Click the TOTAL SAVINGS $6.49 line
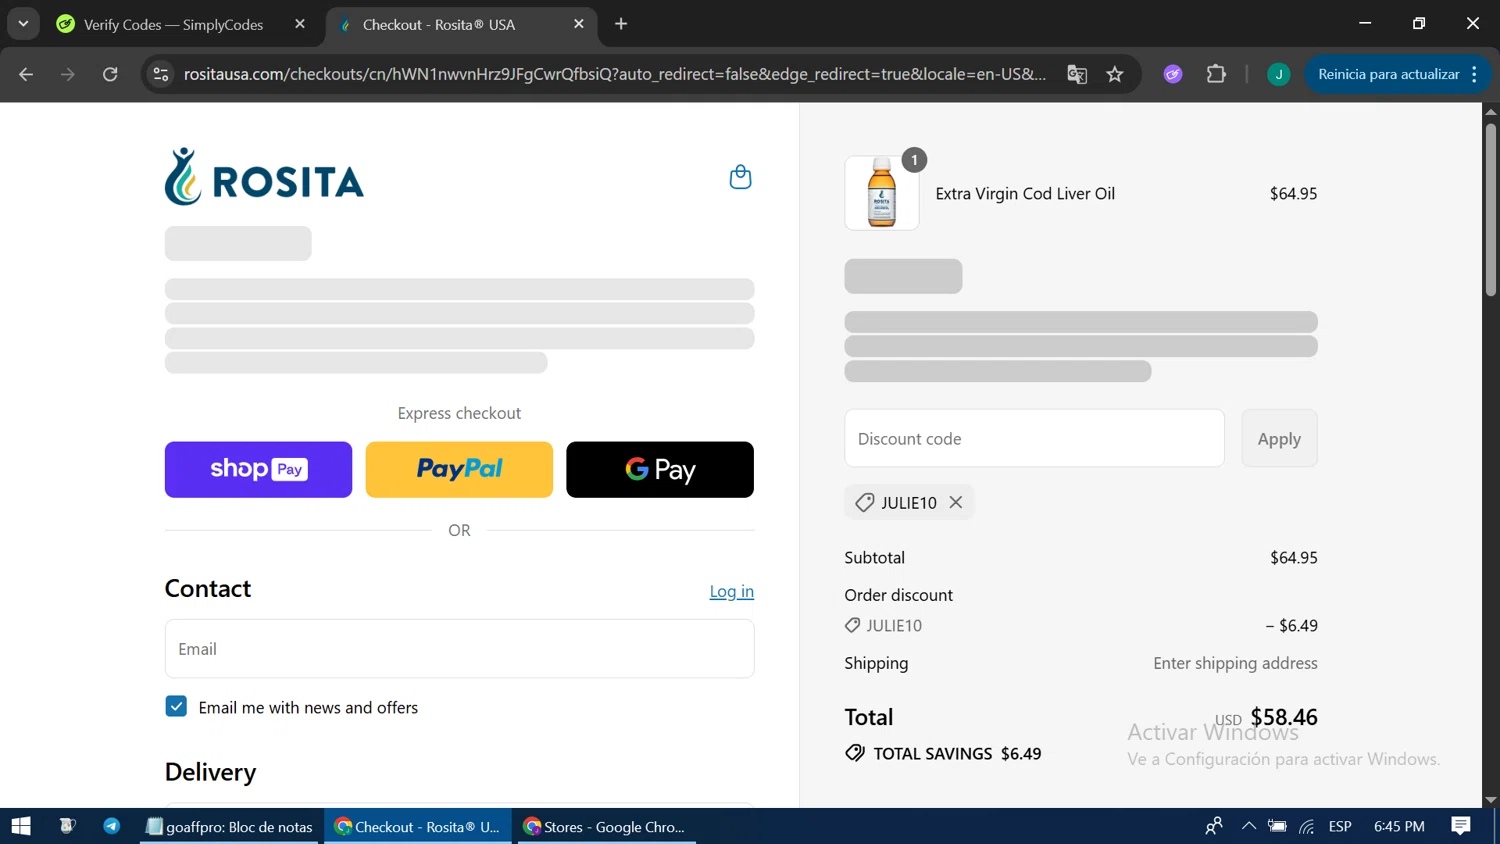 tap(943, 753)
